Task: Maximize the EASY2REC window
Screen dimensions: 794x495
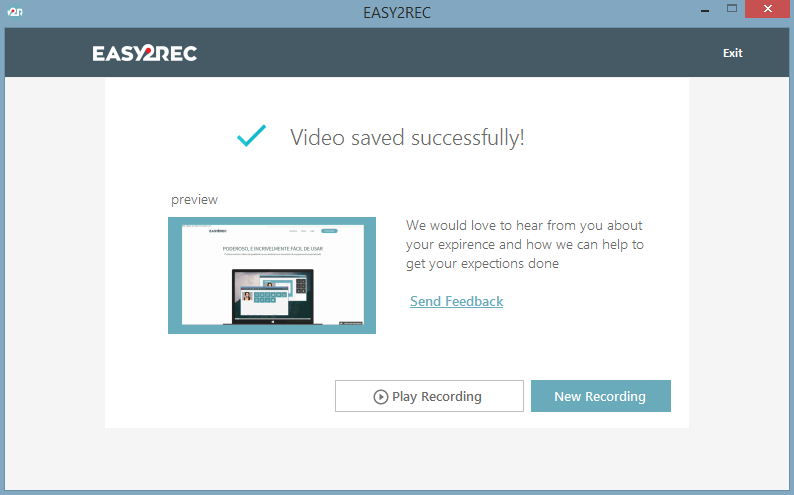Action: 731,9
